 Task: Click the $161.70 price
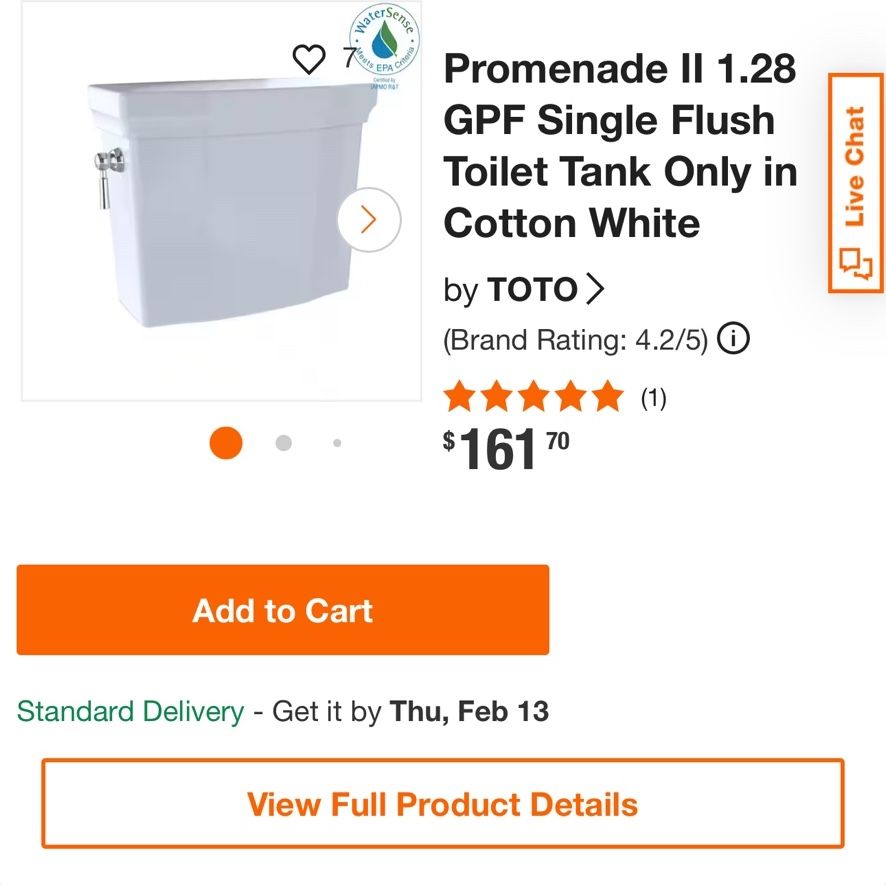click(506, 449)
